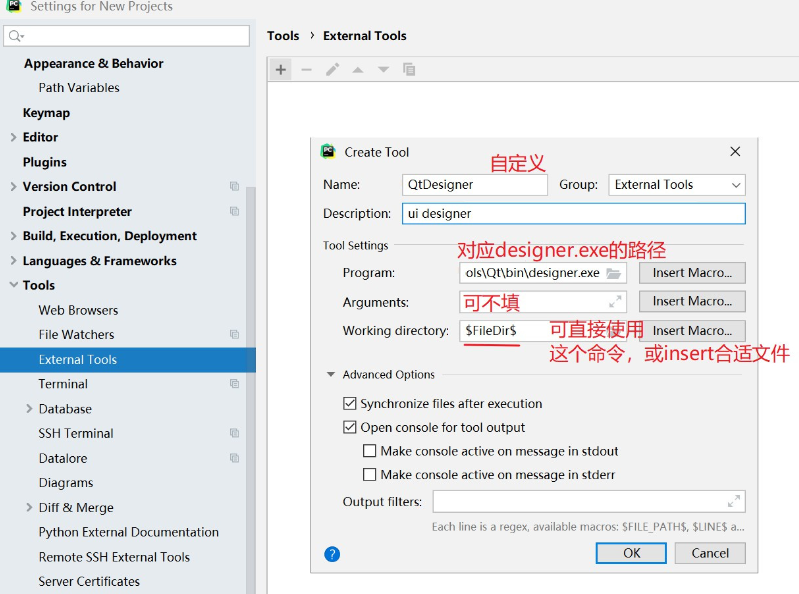The height and width of the screenshot is (594, 799).
Task: Expand the Version Control node
Action: point(13,186)
